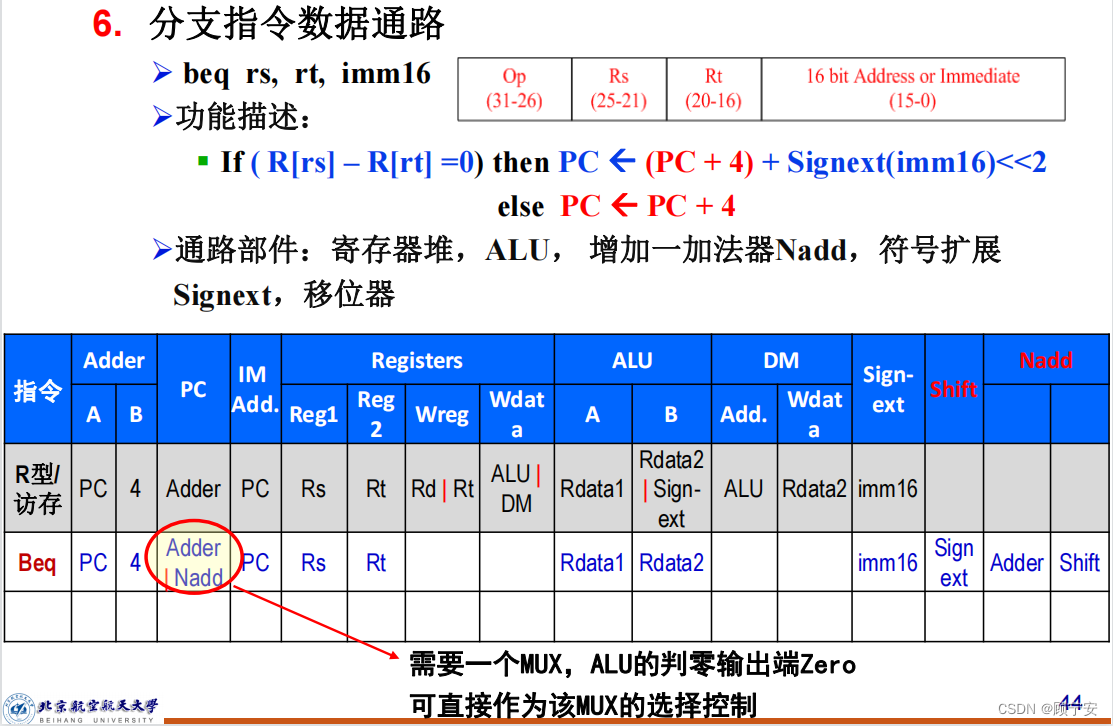
Task: Select the R型/访存 row label
Action: pos(37,487)
